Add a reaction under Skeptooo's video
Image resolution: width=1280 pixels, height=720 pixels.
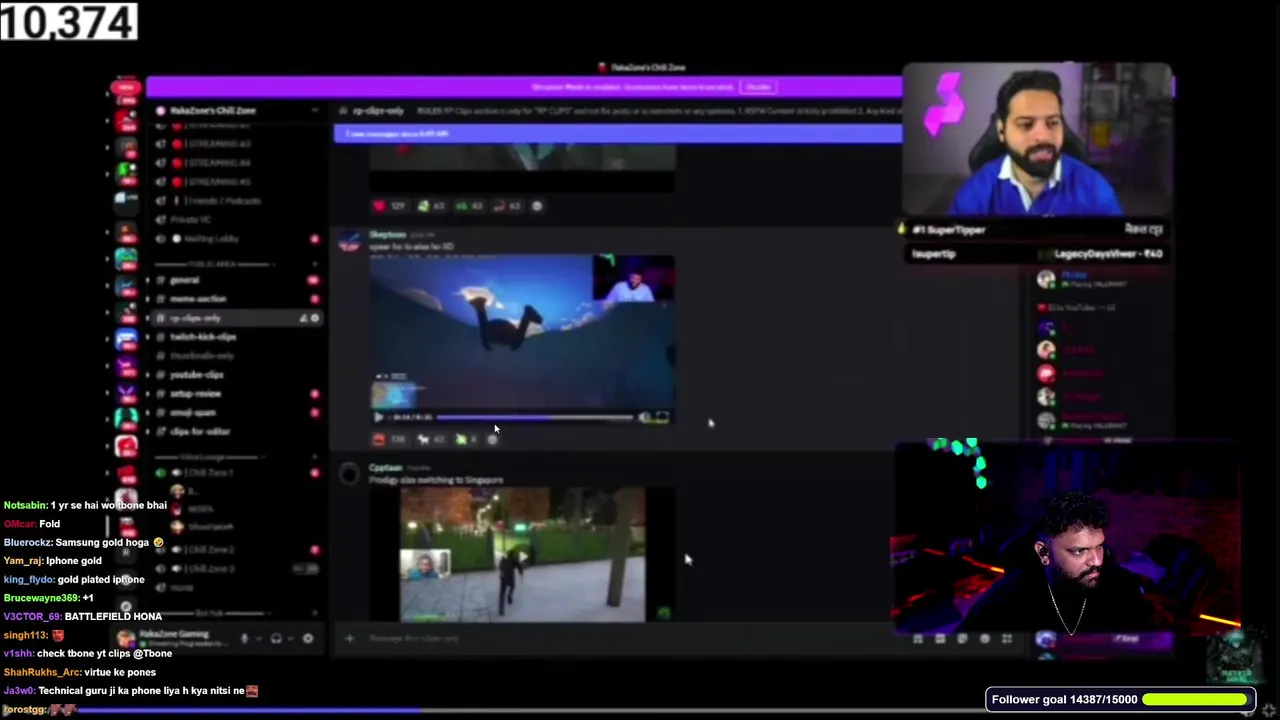[x=492, y=439]
